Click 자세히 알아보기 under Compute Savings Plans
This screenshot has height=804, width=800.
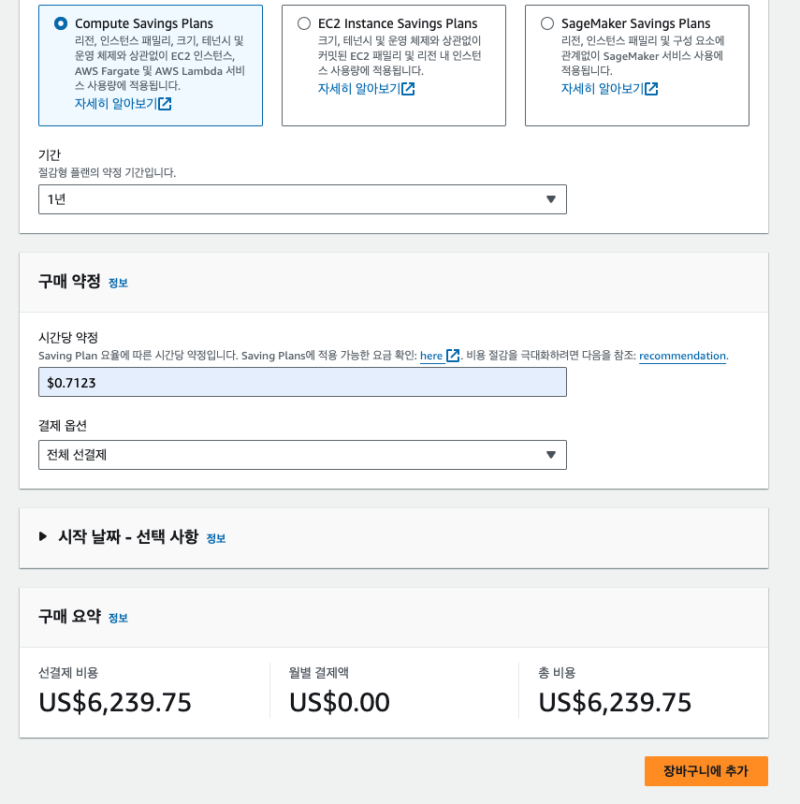click(x=115, y=104)
